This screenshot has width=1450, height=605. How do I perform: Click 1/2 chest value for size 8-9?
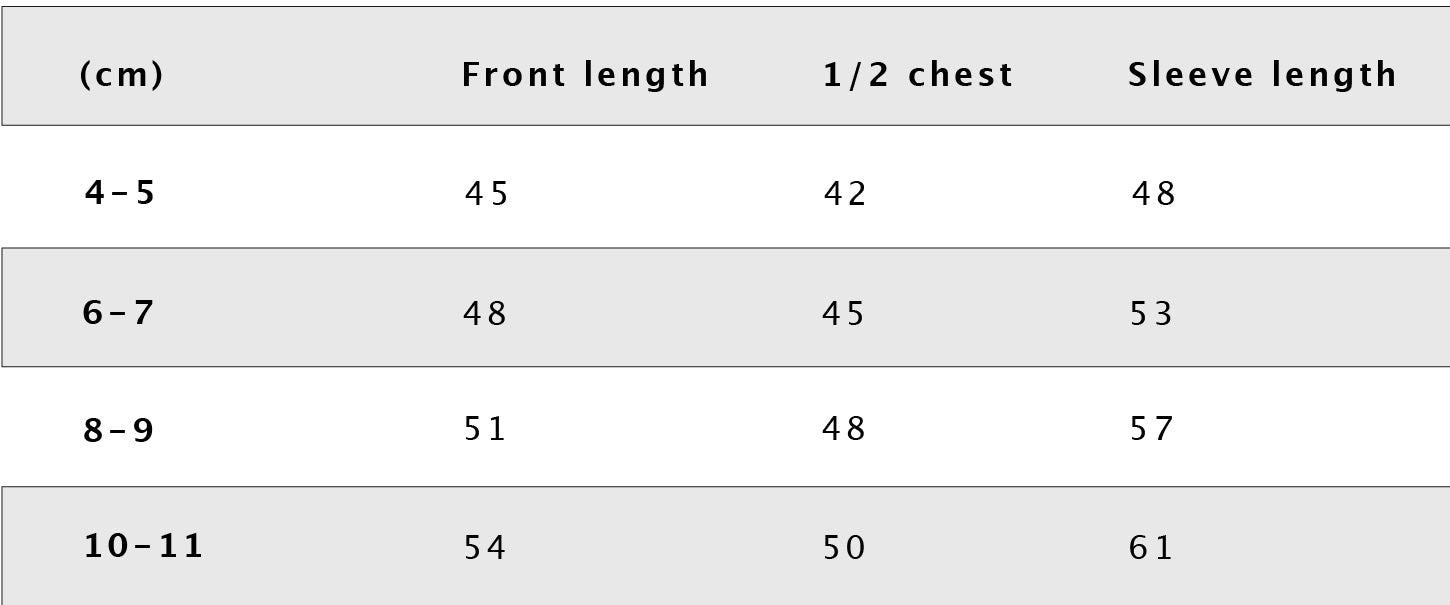[844, 429]
